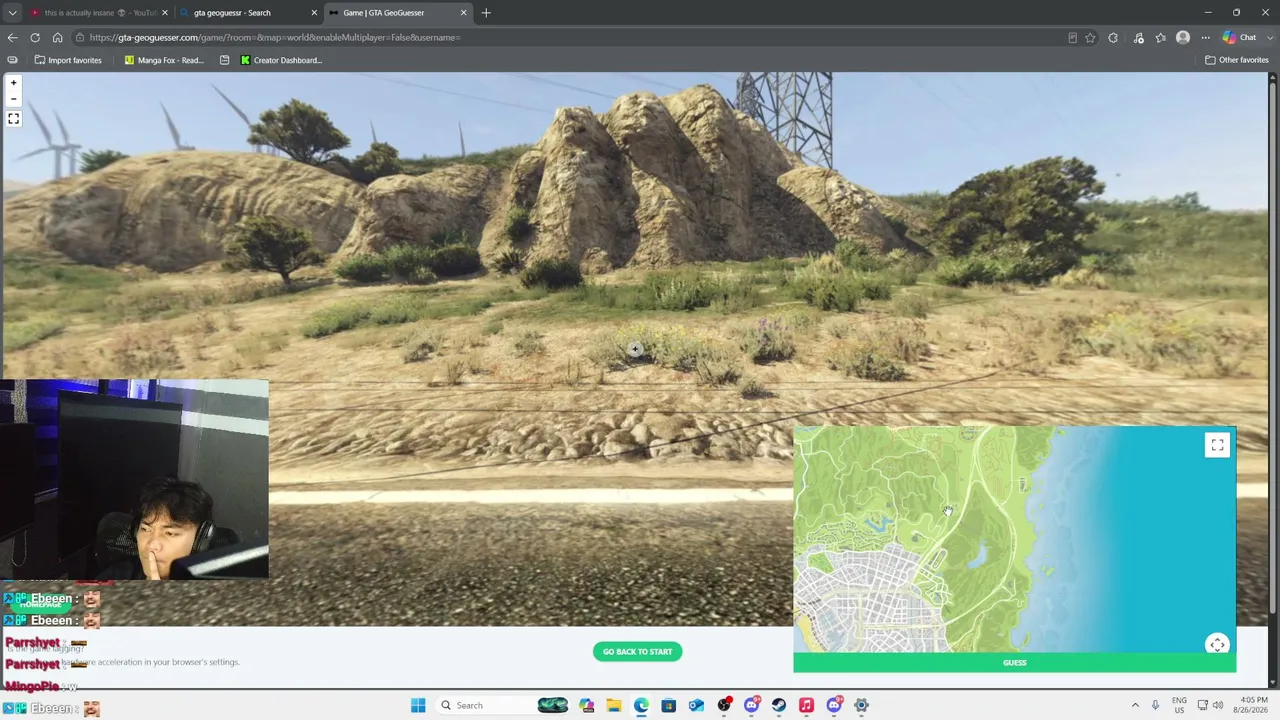Click the microphone tray icon

(x=1155, y=705)
